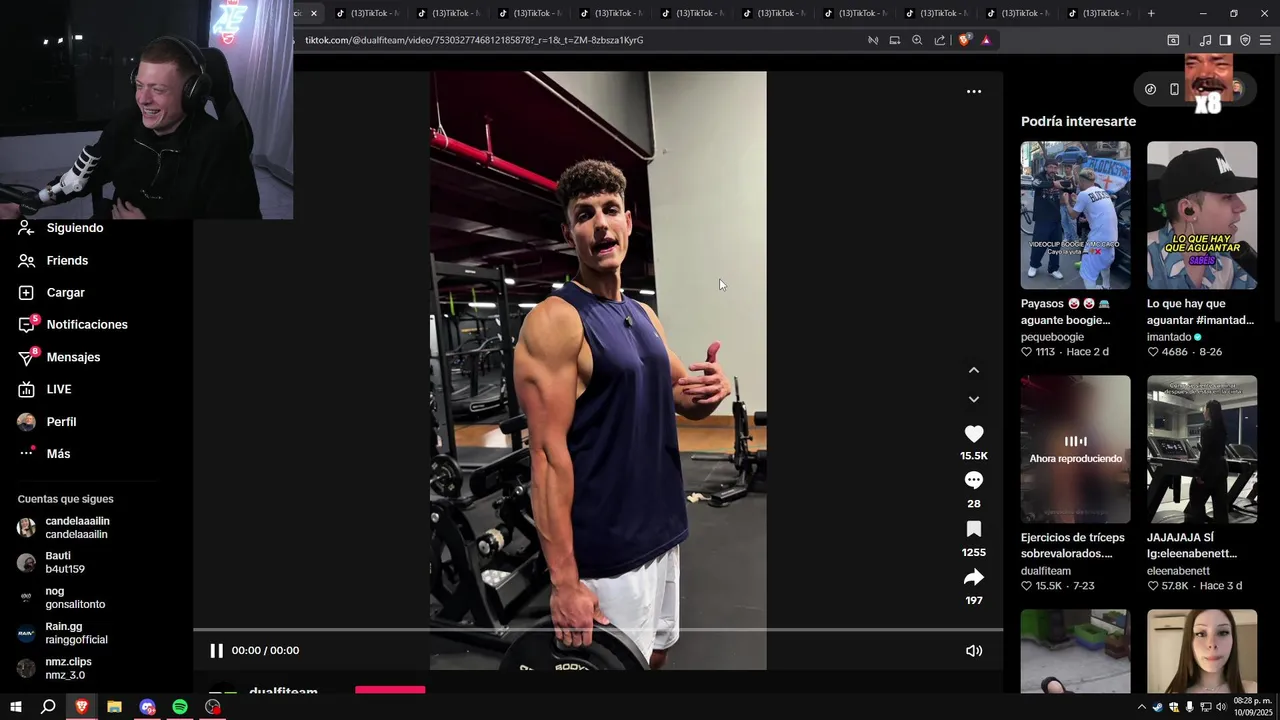Viewport: 1280px width, 720px height.
Task: Open Lo que hay que aguantar thumbnail
Action: [1202, 215]
